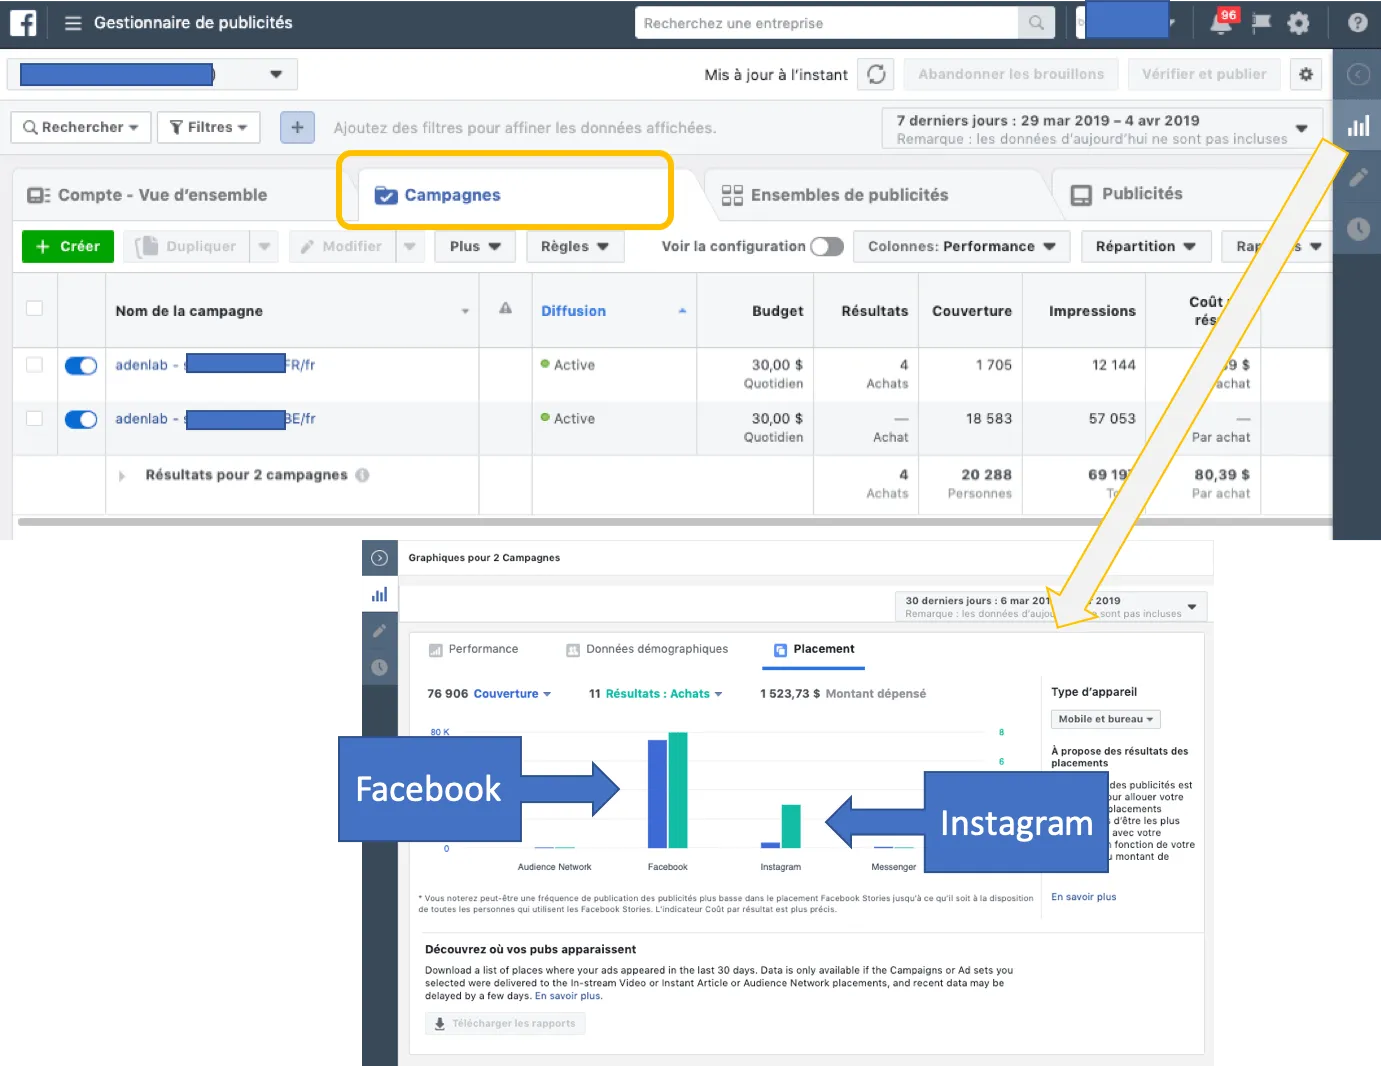Click Abandonner les brouillons button

[x=1011, y=74]
